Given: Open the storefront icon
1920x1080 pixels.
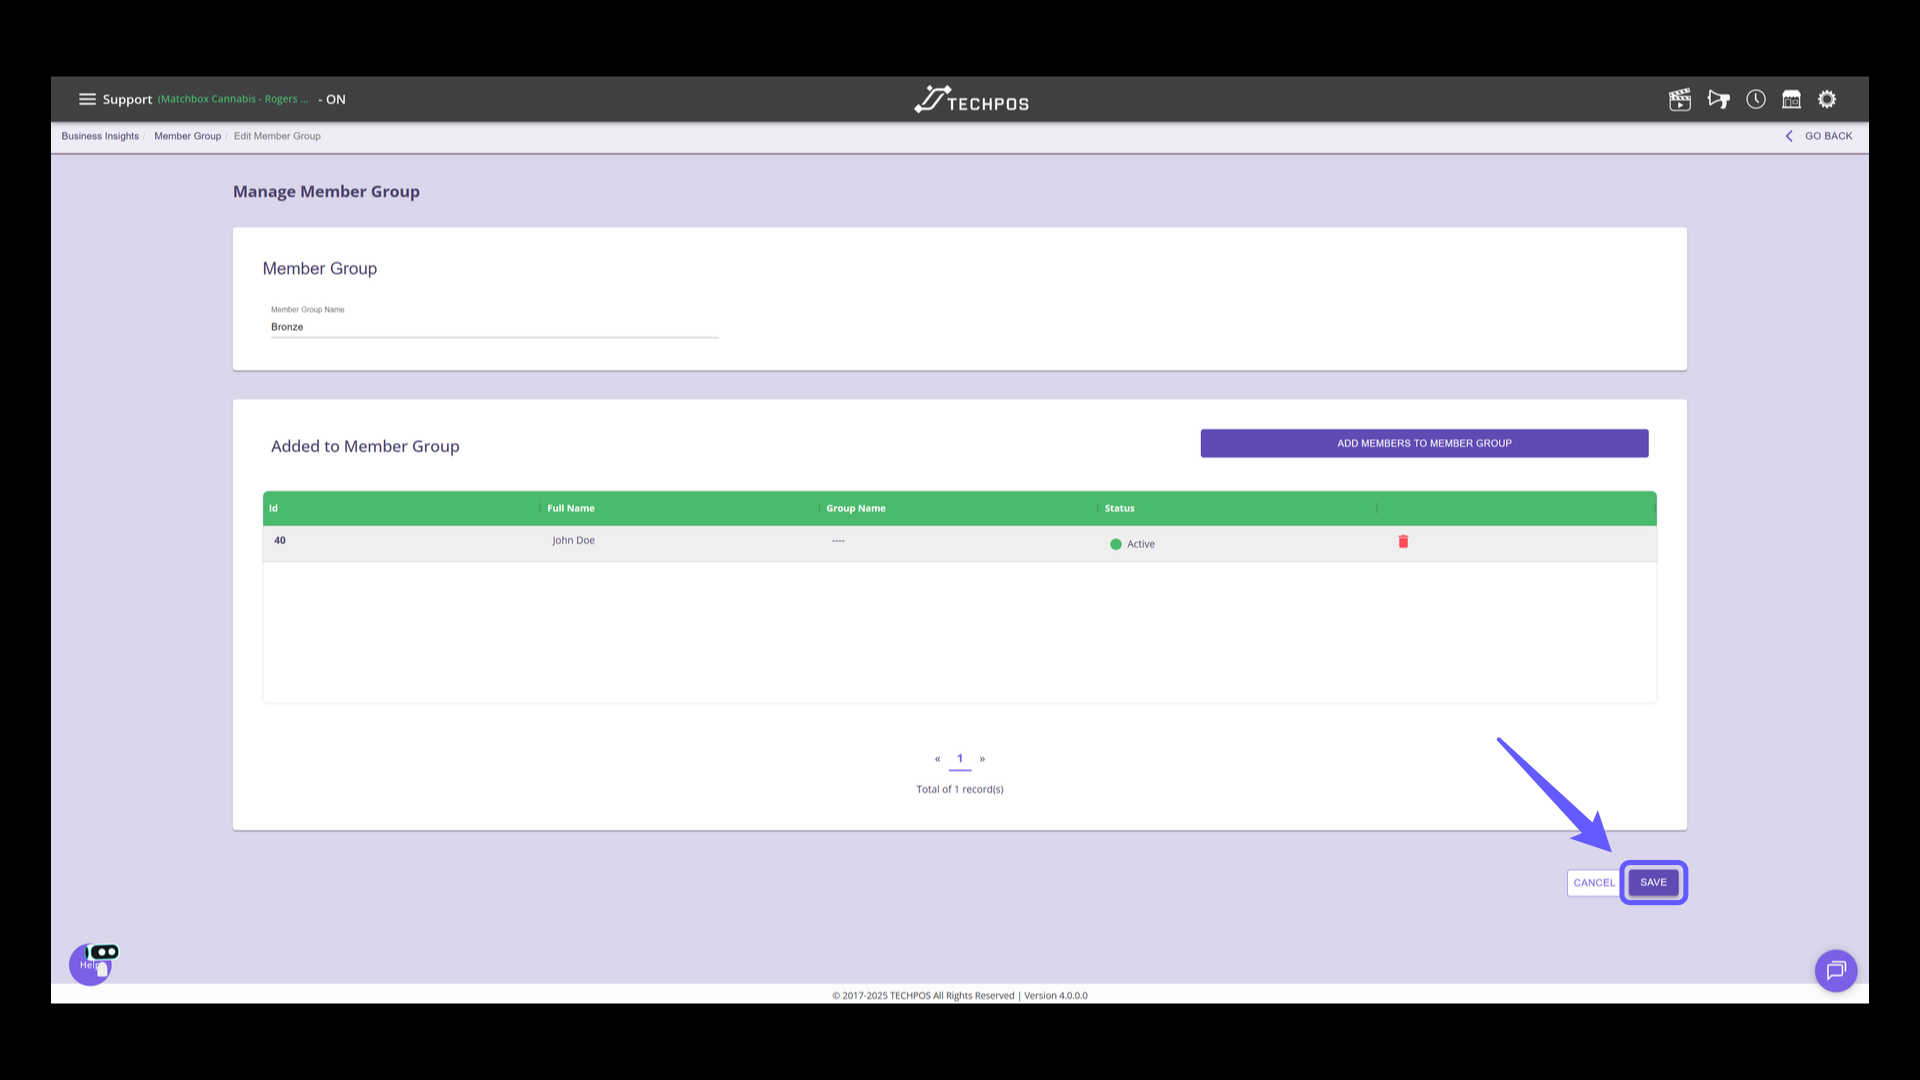Looking at the screenshot, I should coord(1791,99).
